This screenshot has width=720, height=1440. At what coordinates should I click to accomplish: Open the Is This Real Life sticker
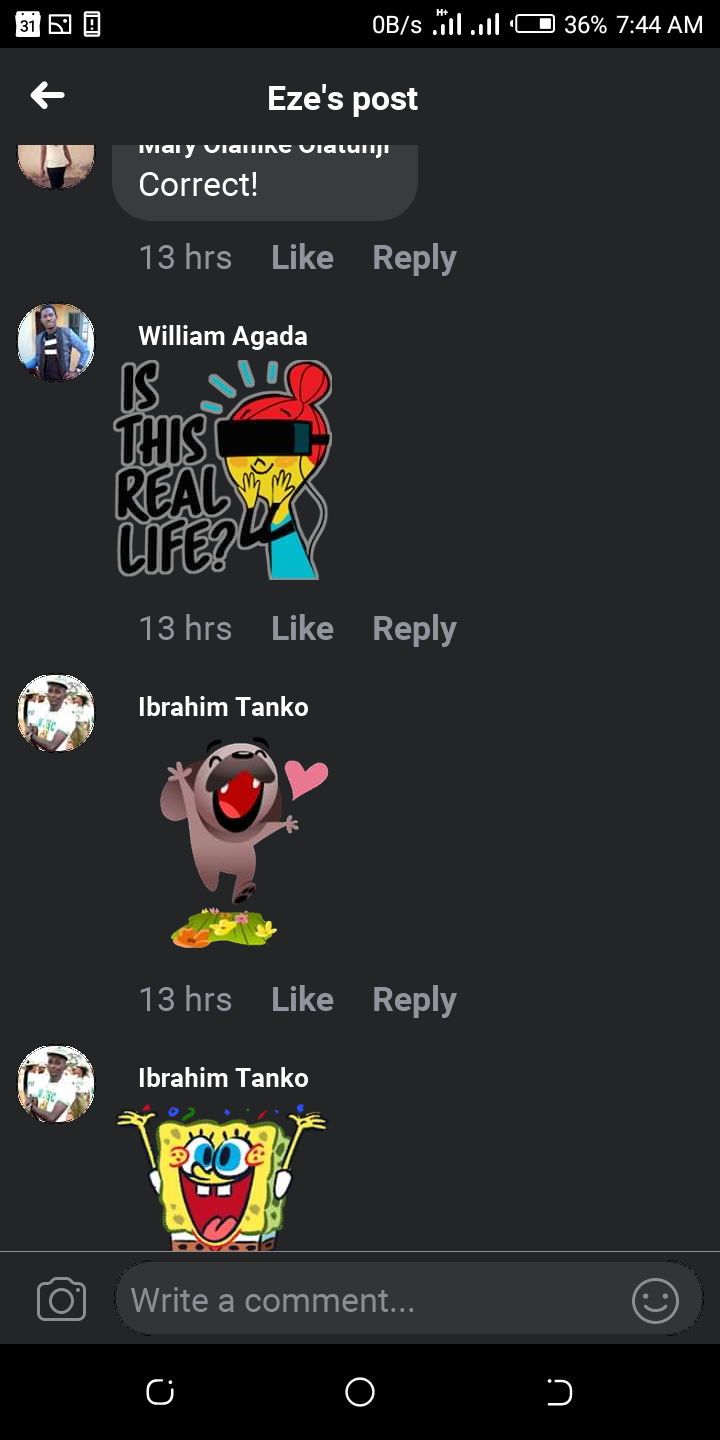pos(223,470)
